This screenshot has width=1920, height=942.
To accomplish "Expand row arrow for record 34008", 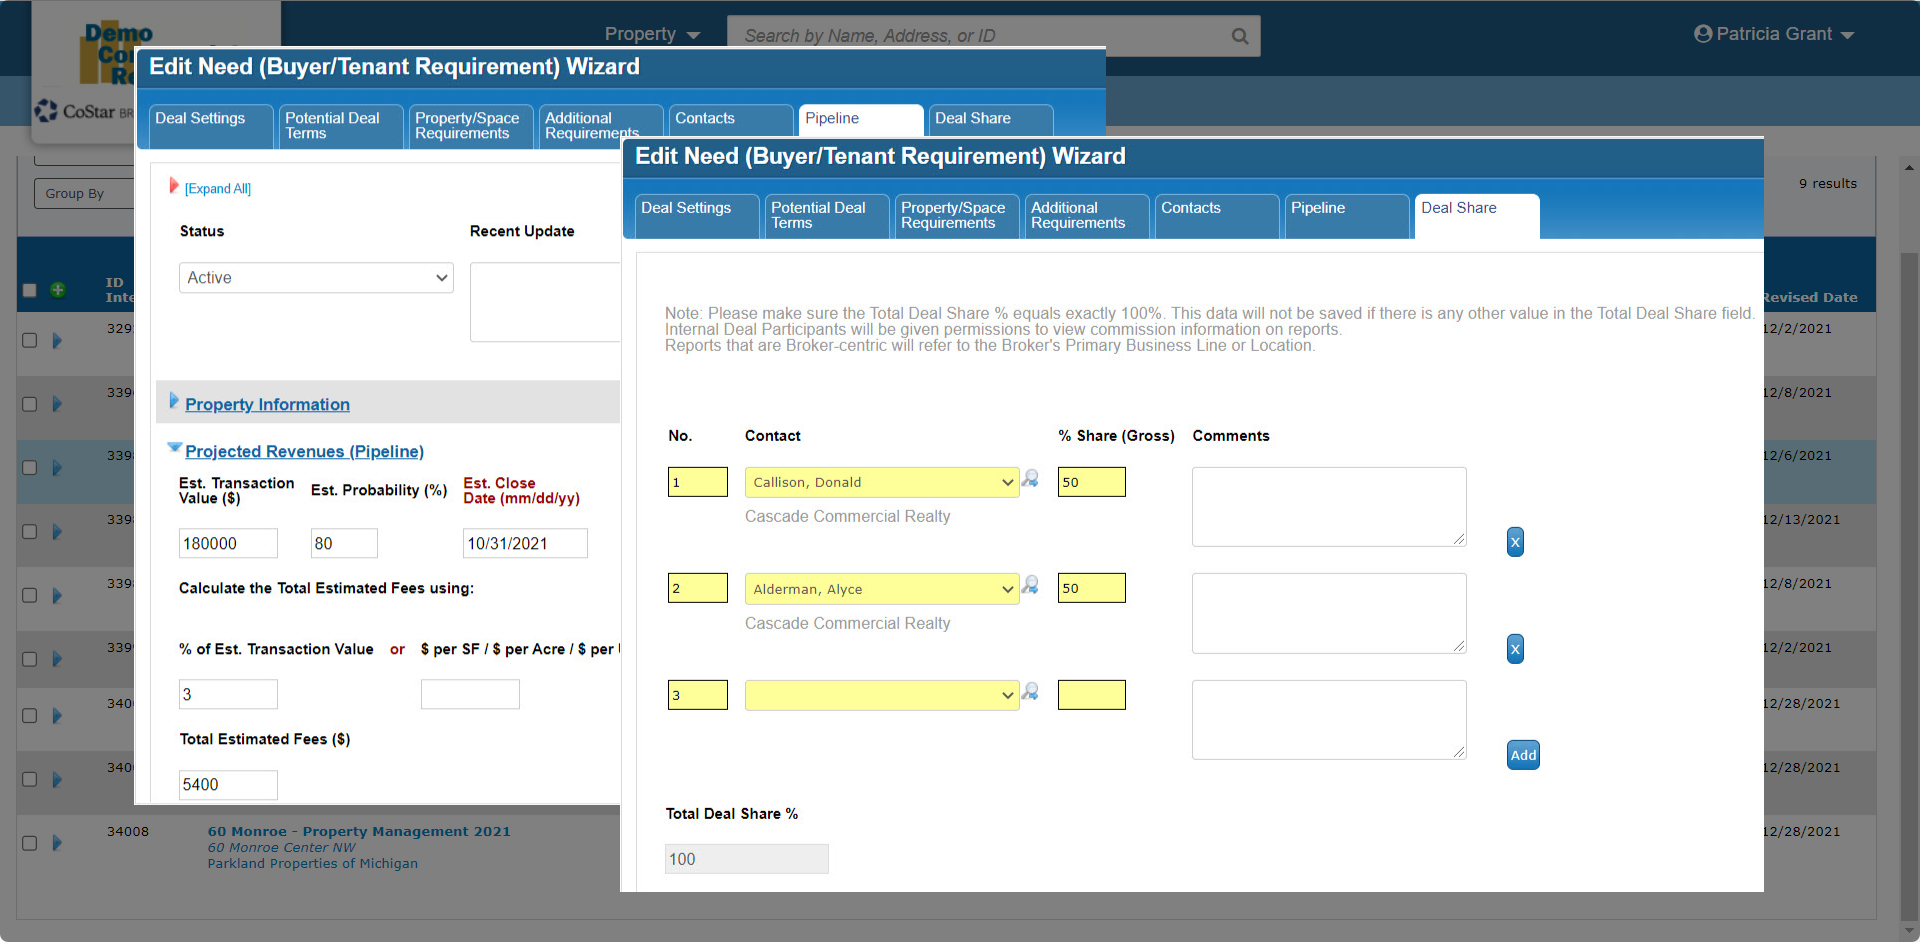I will [x=57, y=843].
